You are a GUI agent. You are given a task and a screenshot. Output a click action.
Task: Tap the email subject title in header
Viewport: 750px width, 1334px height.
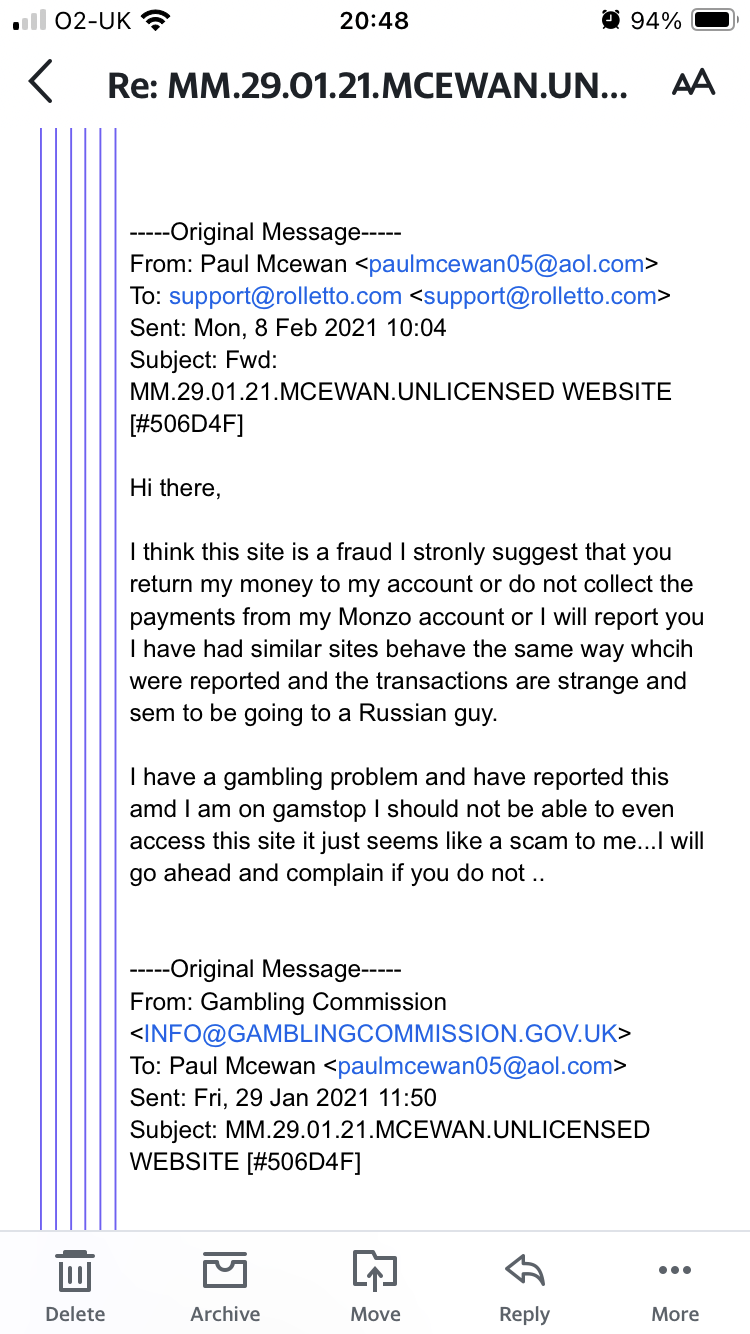tap(368, 85)
